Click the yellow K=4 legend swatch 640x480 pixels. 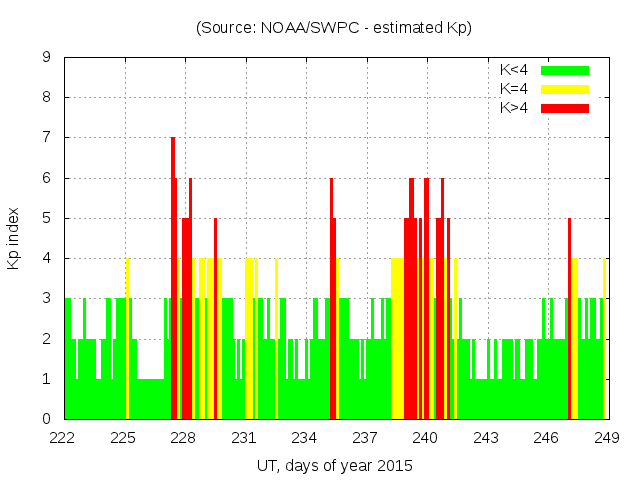pos(565,89)
